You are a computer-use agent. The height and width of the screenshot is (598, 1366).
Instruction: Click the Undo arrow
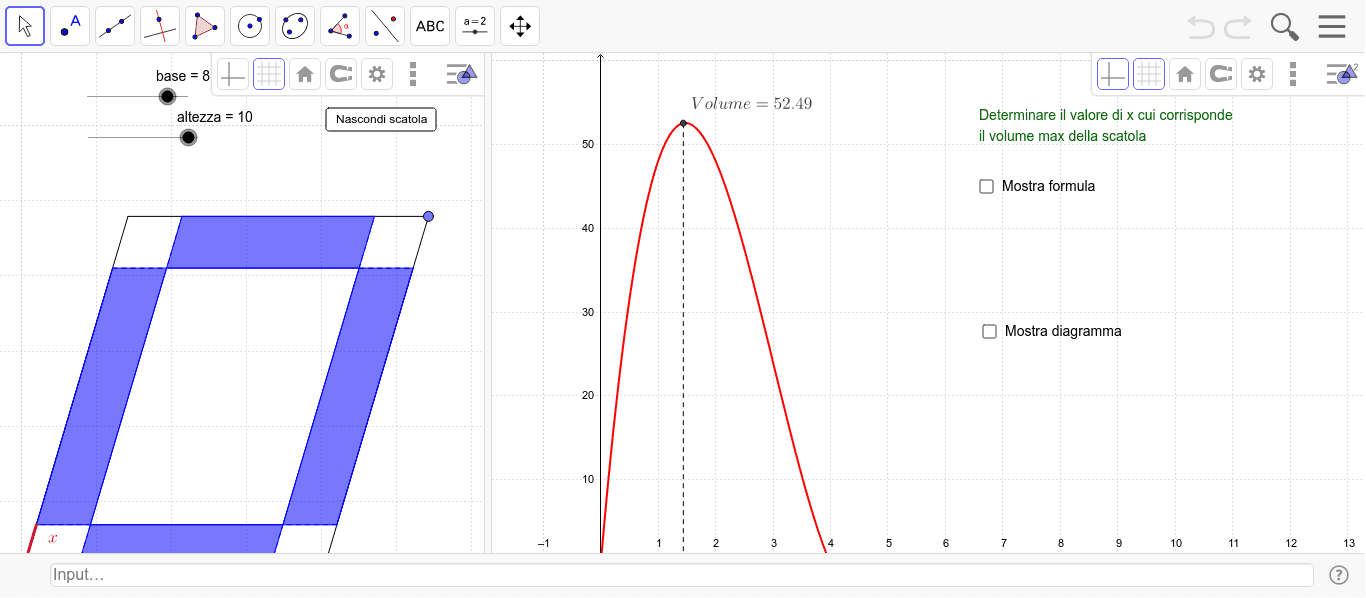(1201, 27)
